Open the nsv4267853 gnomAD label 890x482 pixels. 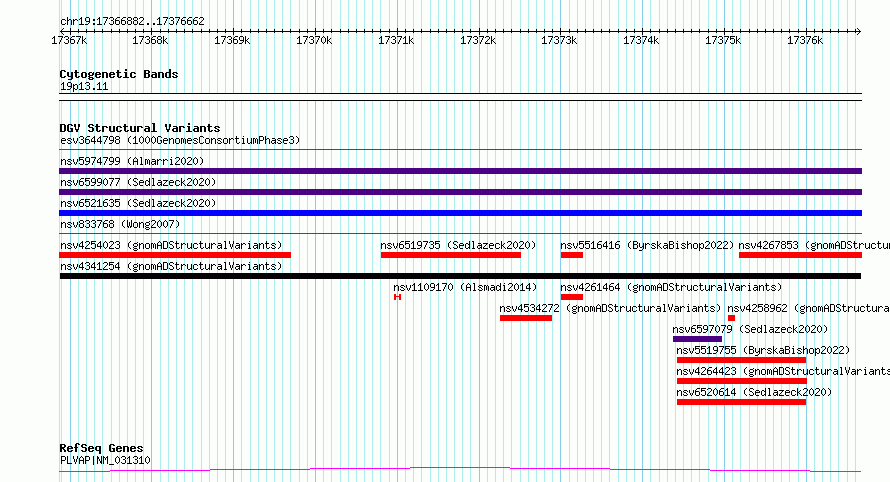pos(814,245)
